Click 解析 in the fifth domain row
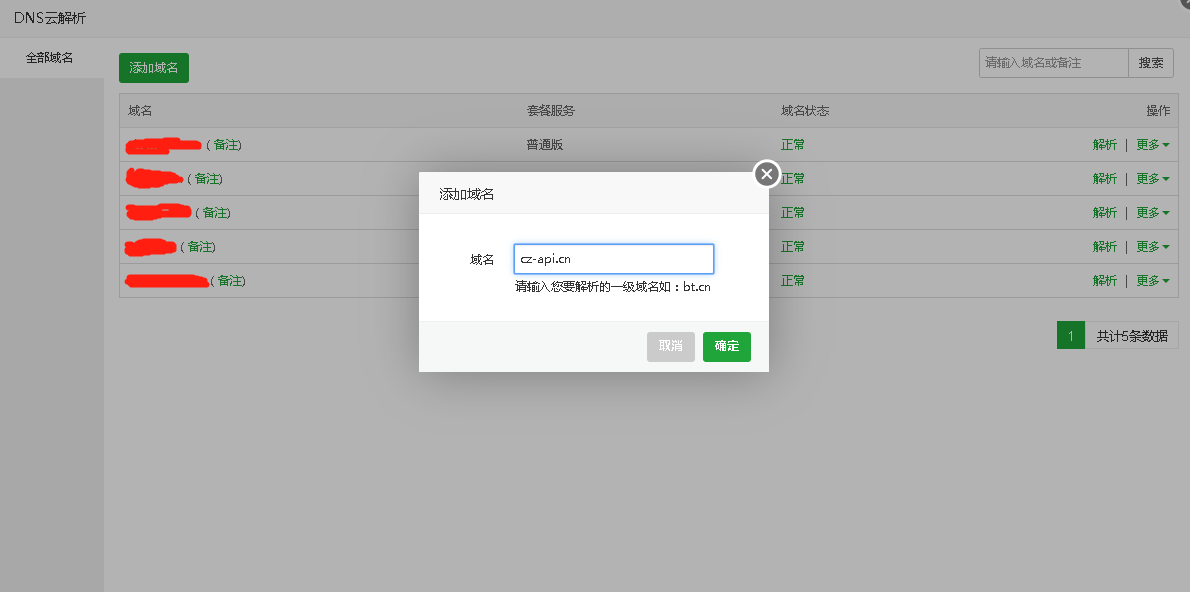The width and height of the screenshot is (1190, 592). pyautogui.click(x=1104, y=281)
